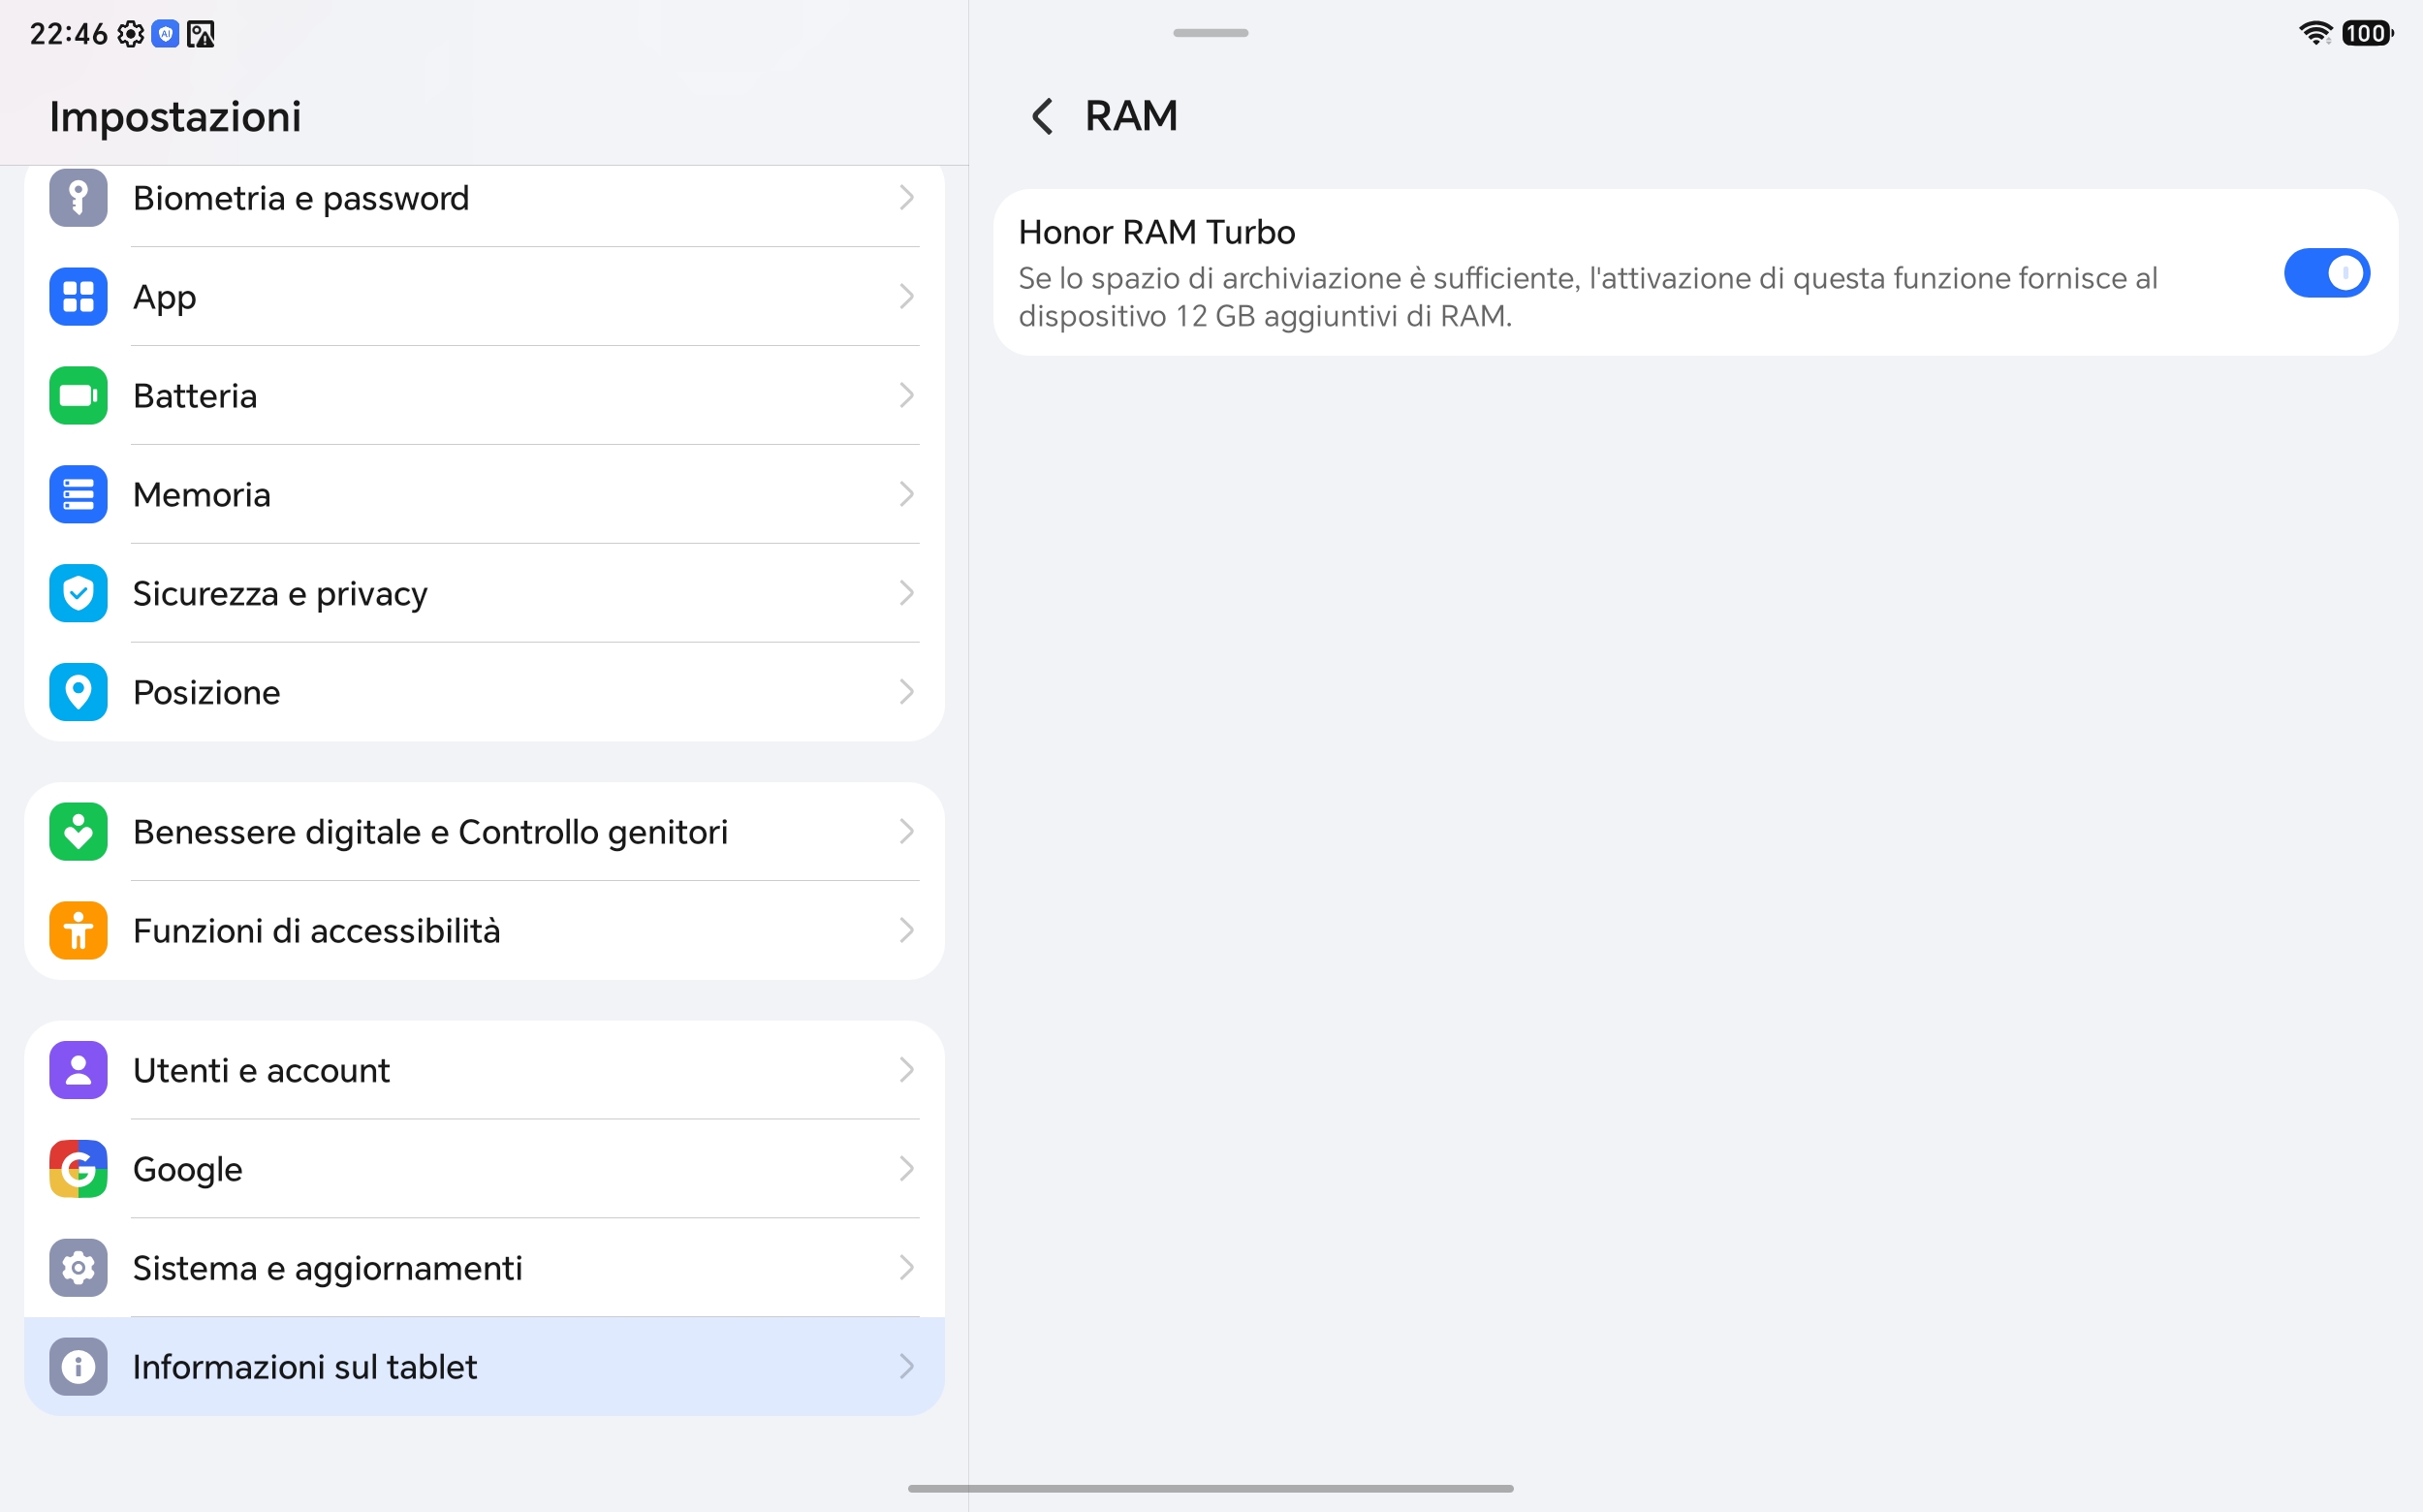Expand the Utenti e account chevron
Image resolution: width=2423 pixels, height=1512 pixels.
coord(906,1070)
